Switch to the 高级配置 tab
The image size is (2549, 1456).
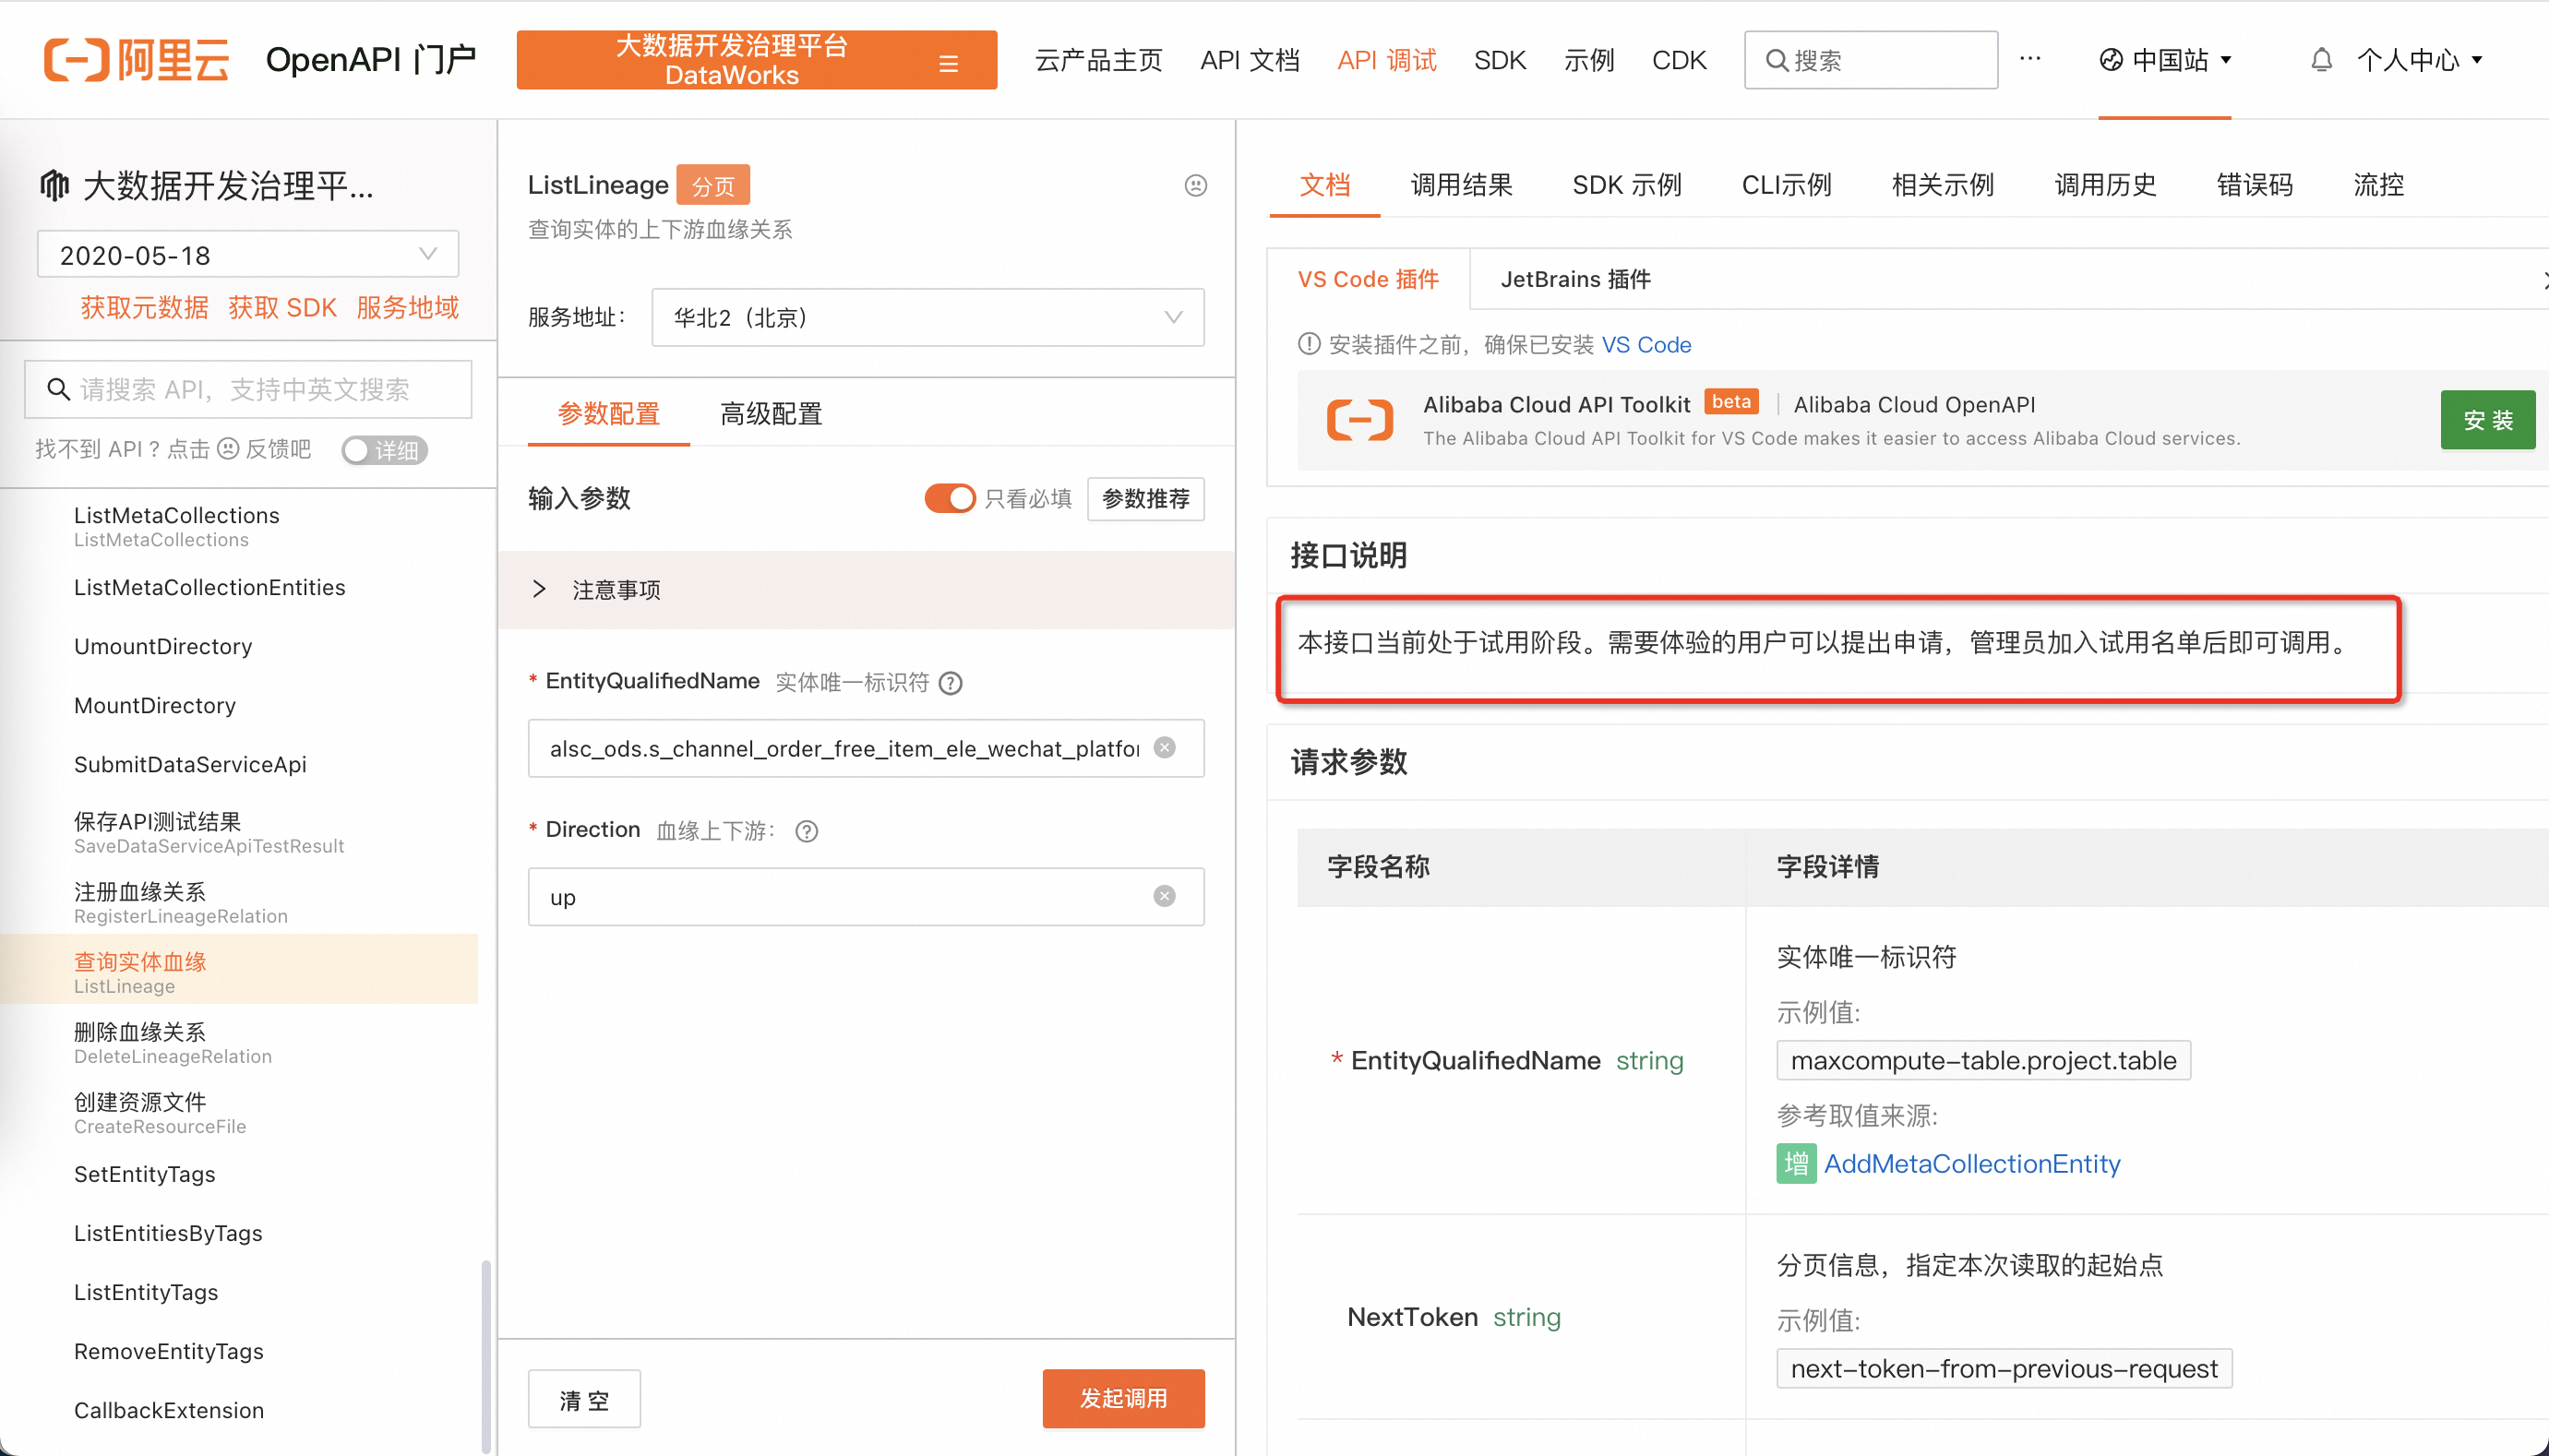(771, 414)
